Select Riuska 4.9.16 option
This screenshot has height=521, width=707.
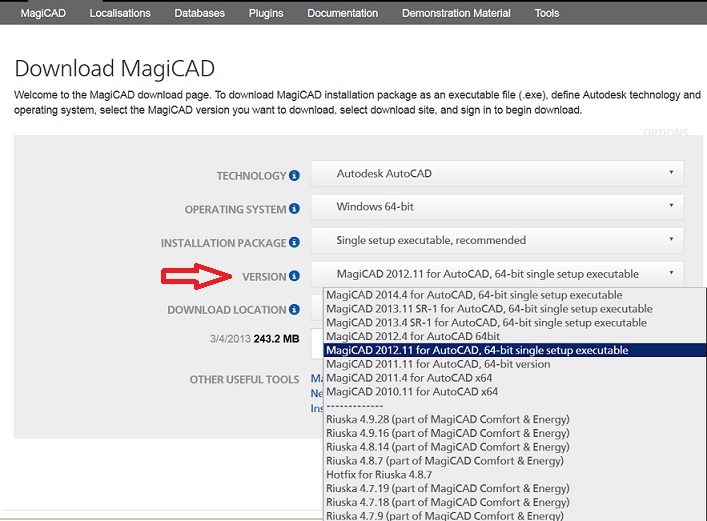click(514, 433)
